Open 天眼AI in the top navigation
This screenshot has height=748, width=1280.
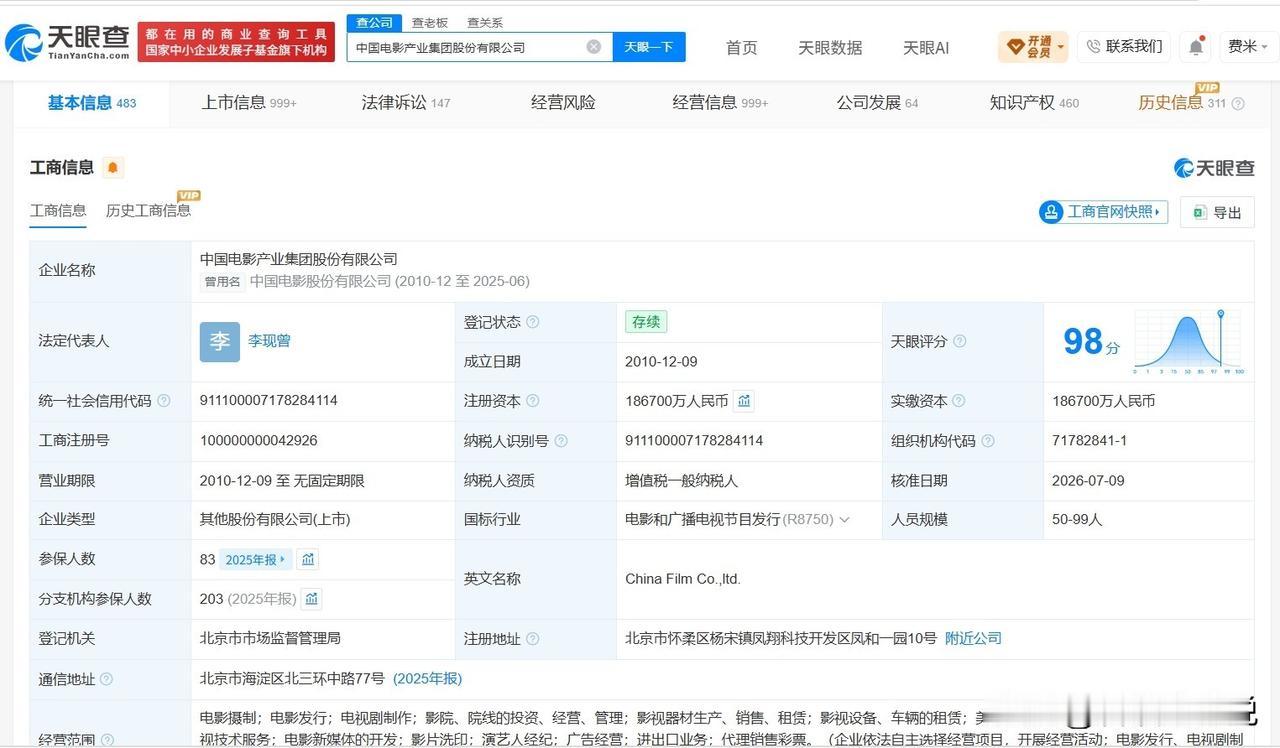click(x=926, y=48)
